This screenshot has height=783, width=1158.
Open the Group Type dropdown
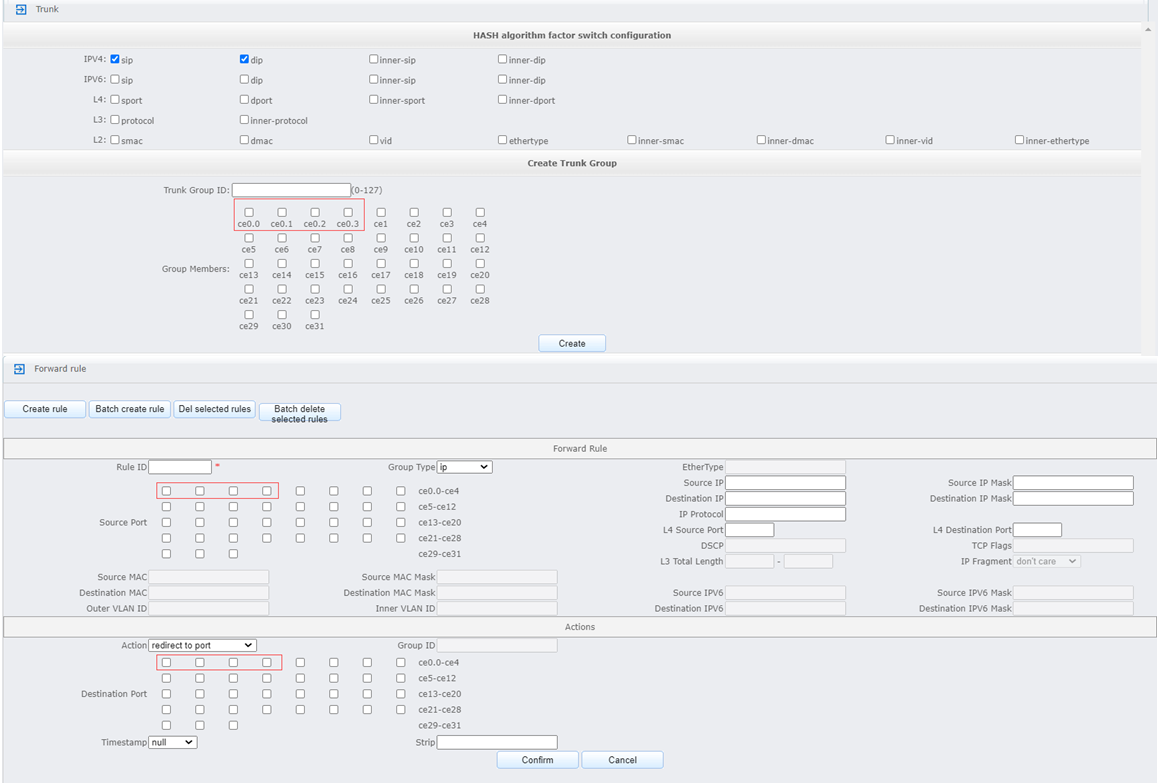(x=464, y=467)
